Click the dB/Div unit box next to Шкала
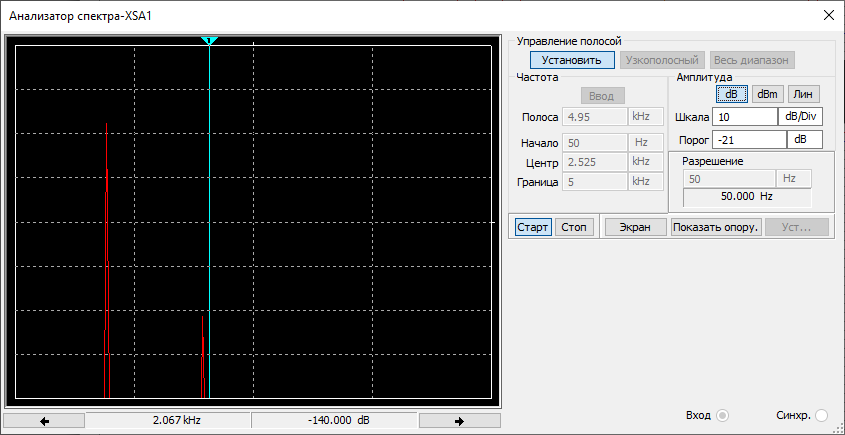Viewport: 845px width, 435px height. [800, 117]
